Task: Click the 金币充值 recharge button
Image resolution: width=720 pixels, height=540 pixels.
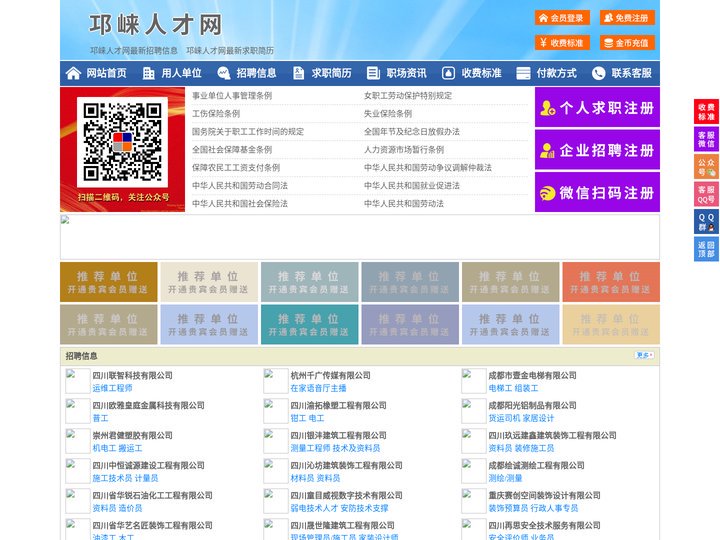Action: coord(627,43)
